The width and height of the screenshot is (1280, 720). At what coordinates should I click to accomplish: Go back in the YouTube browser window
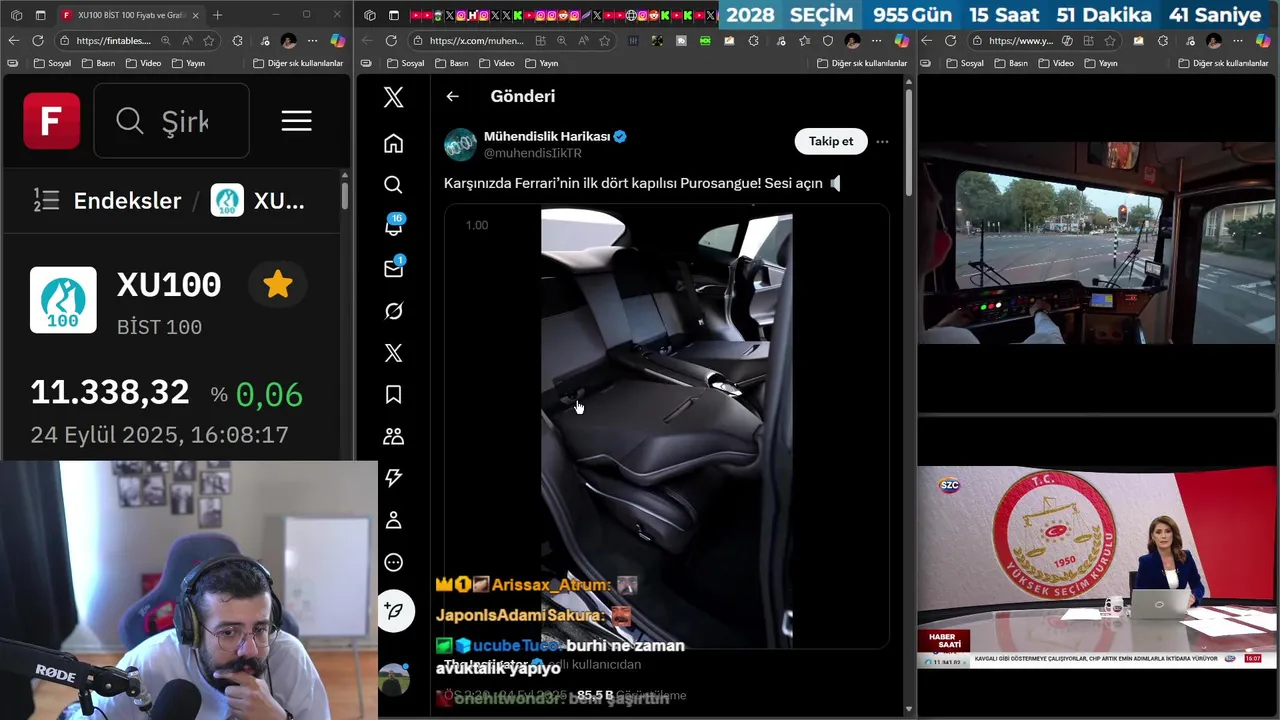coord(926,41)
